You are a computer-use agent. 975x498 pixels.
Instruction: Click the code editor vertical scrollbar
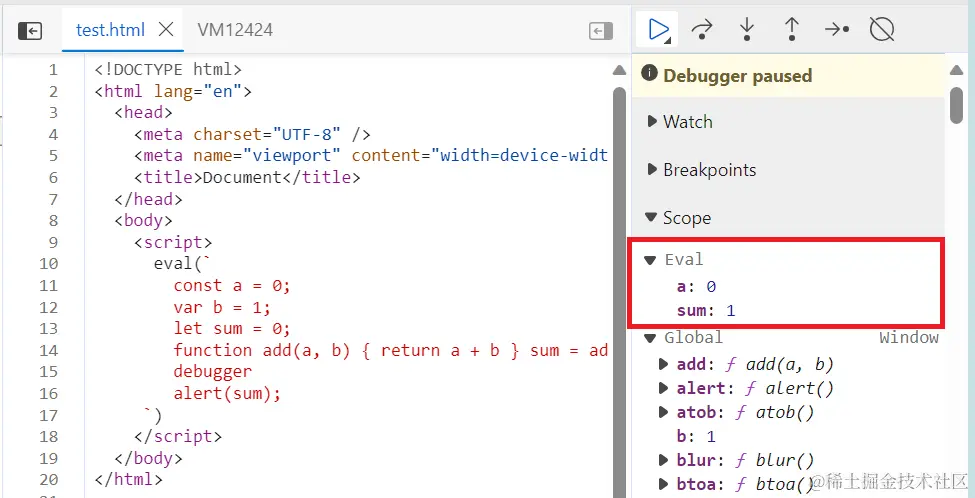coord(619,292)
